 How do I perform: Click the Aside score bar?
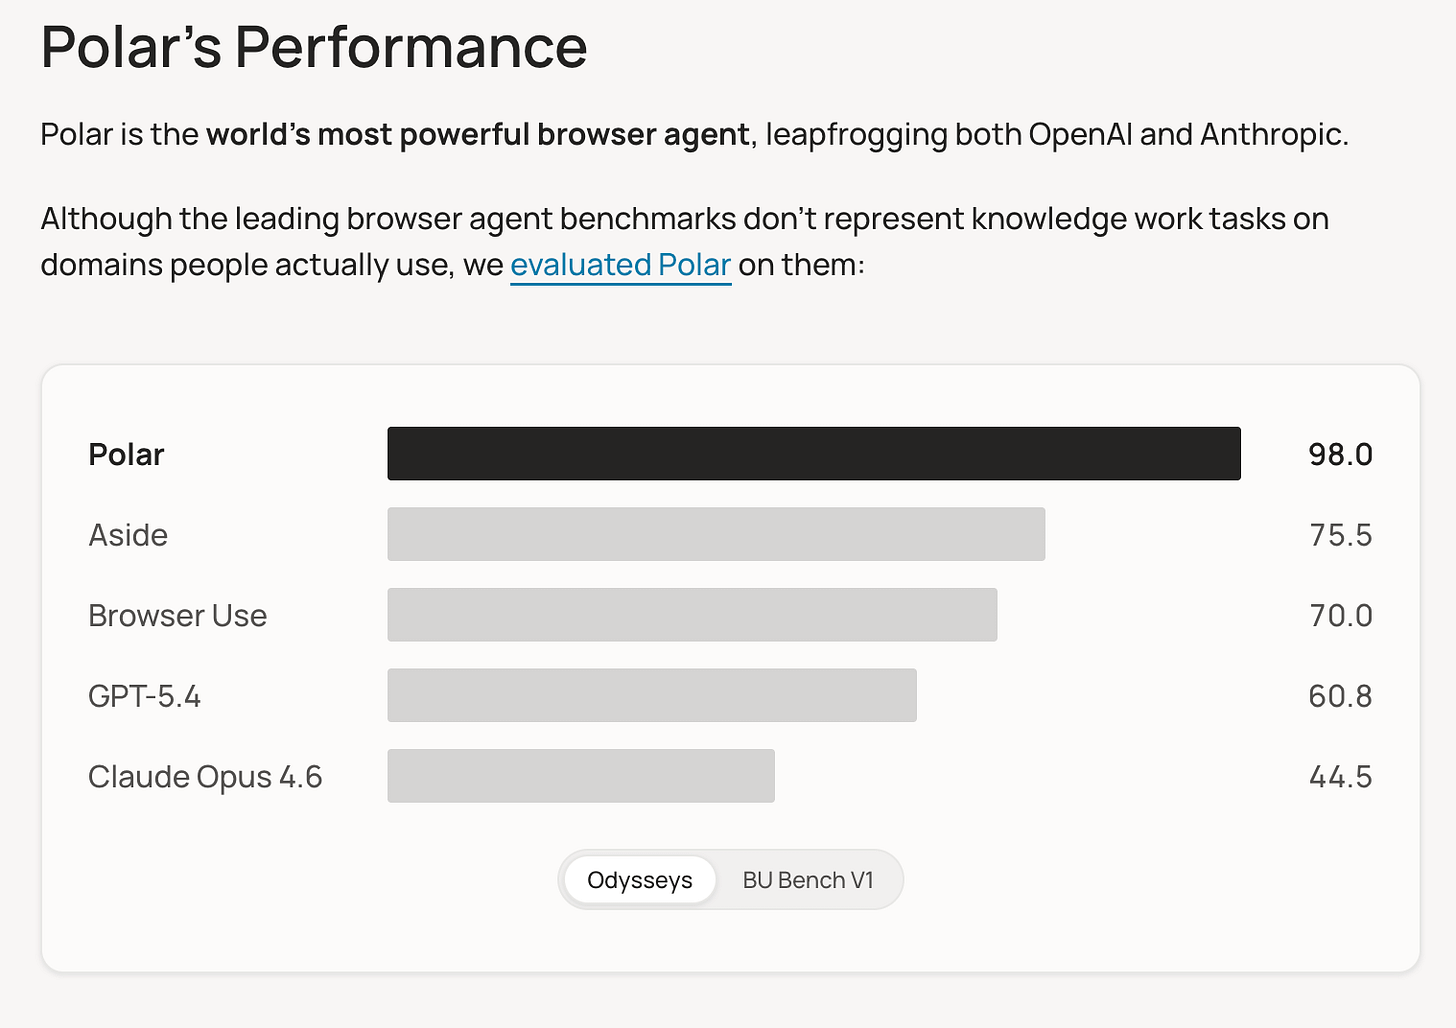tap(716, 534)
